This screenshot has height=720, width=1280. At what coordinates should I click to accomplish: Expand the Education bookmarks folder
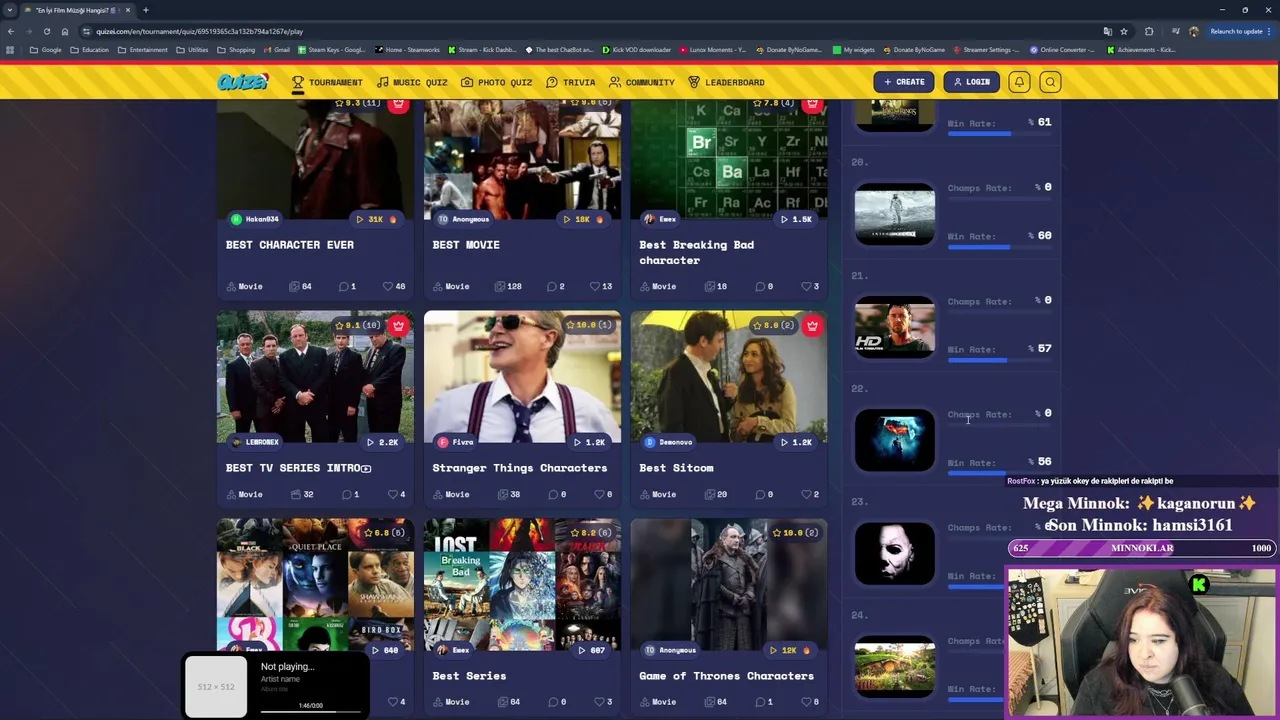click(x=89, y=49)
